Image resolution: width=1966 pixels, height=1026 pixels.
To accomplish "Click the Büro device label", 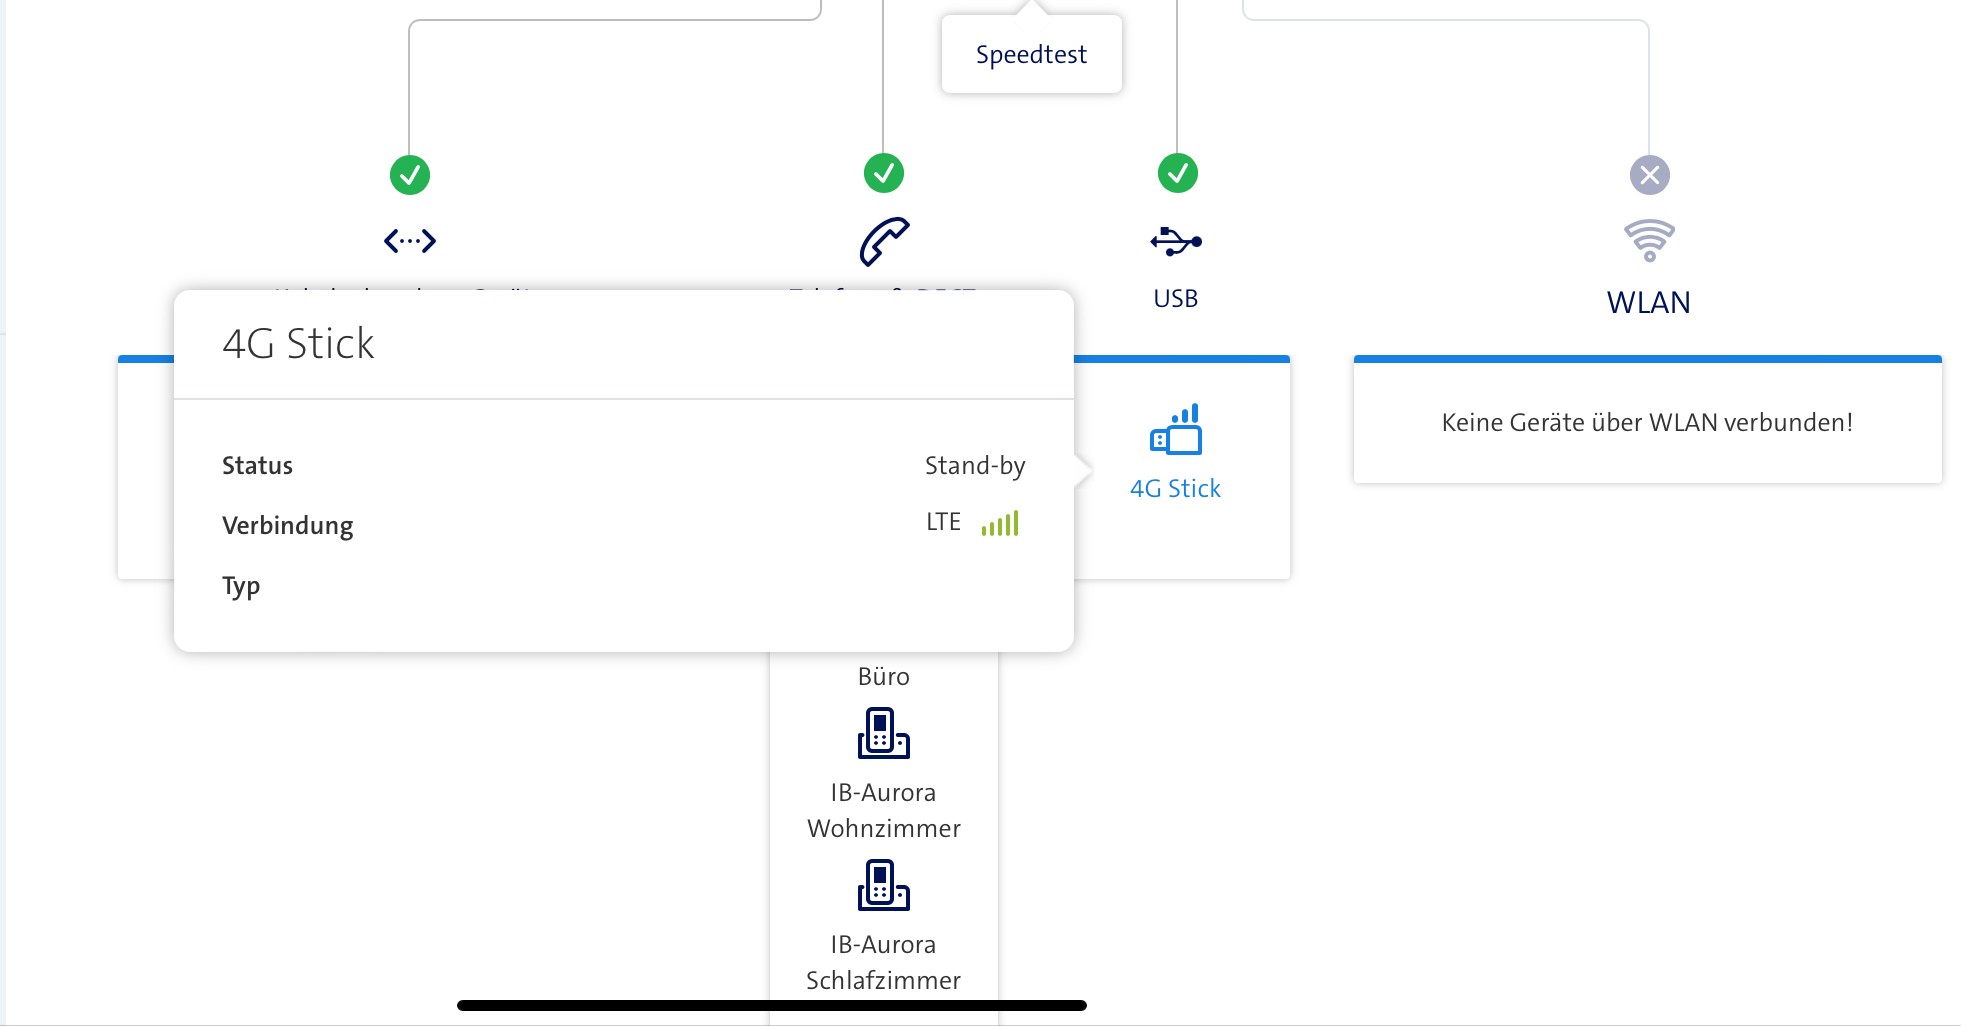I will tap(883, 677).
